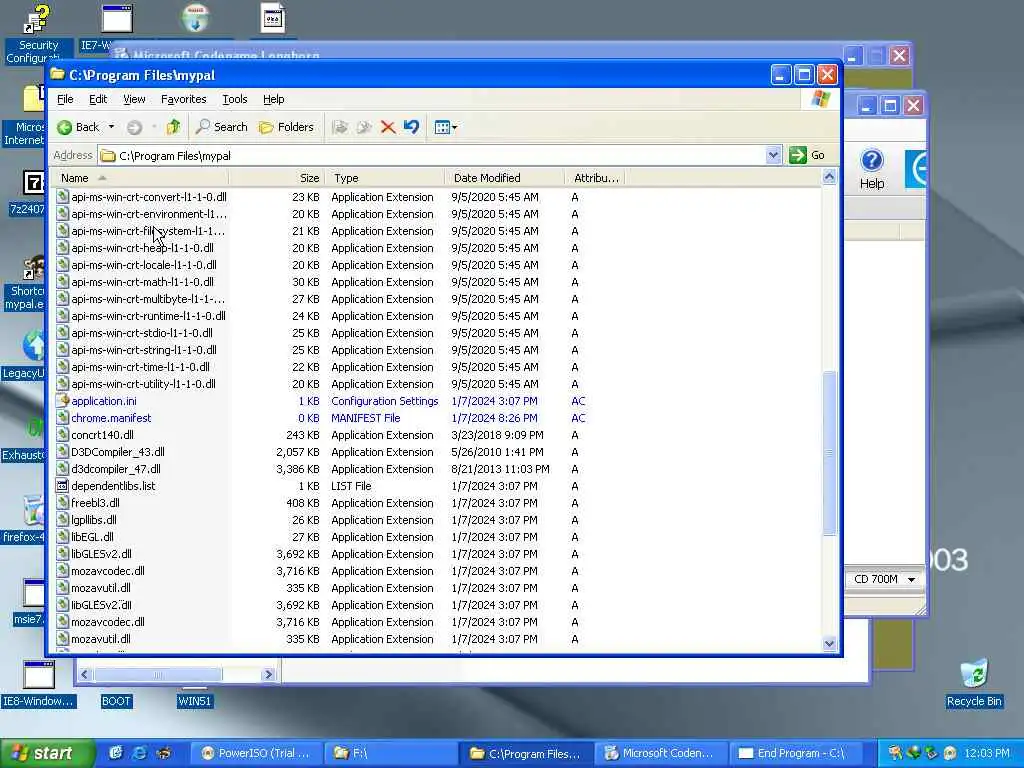Sort by the Size column header
1024x768 pixels.
(x=276, y=178)
